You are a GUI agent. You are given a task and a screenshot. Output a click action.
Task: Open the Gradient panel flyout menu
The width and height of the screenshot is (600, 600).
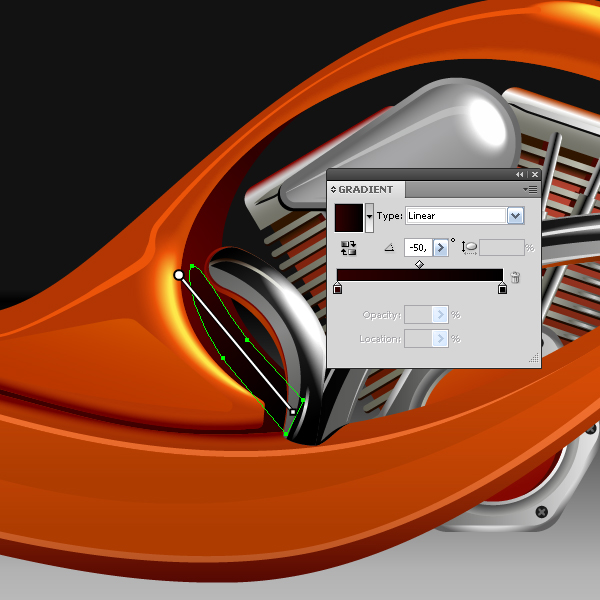click(530, 189)
